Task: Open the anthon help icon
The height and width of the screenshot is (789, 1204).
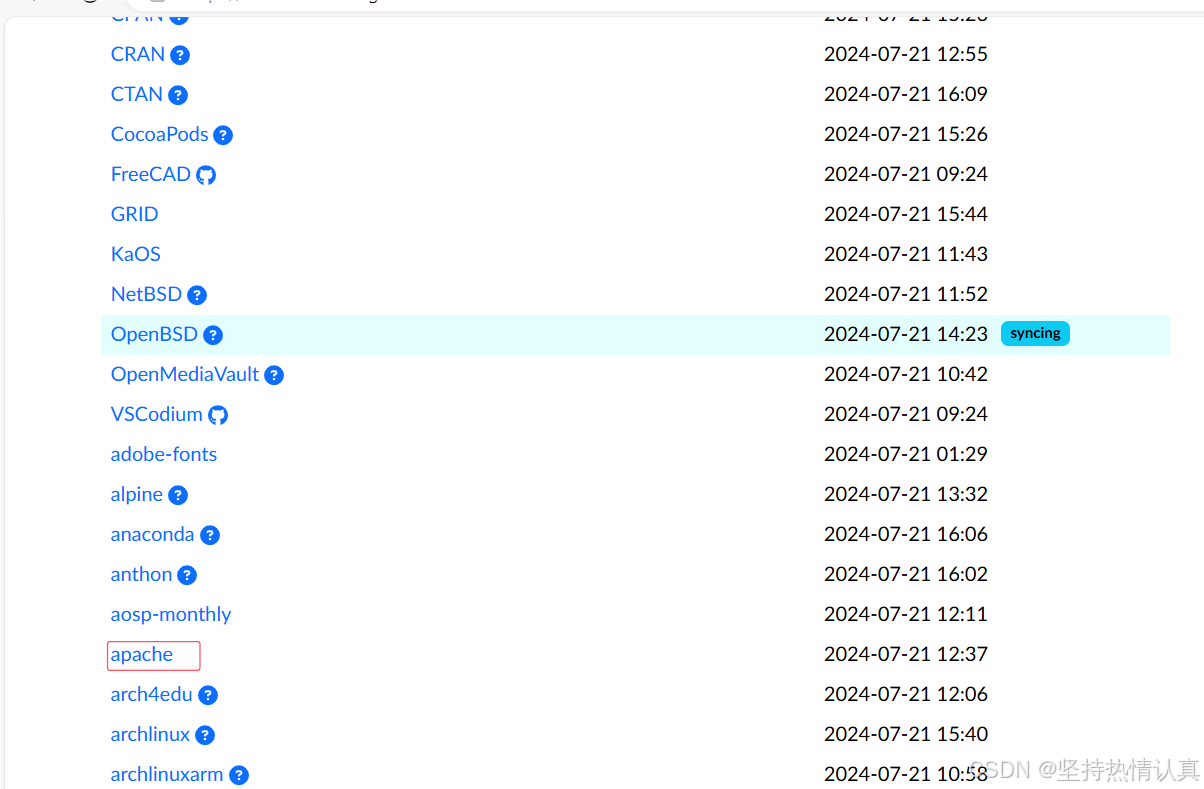Action: pyautogui.click(x=187, y=575)
